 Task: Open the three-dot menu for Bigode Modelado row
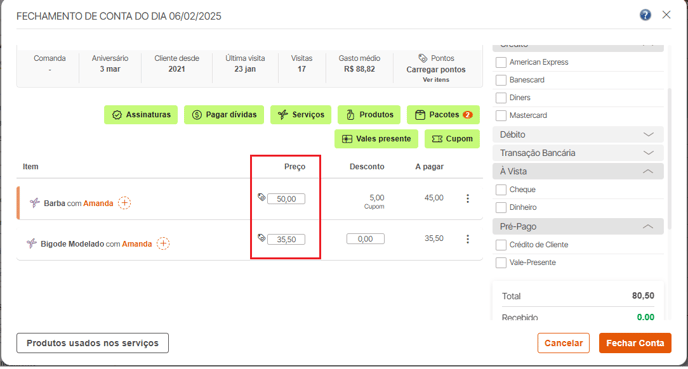468,239
